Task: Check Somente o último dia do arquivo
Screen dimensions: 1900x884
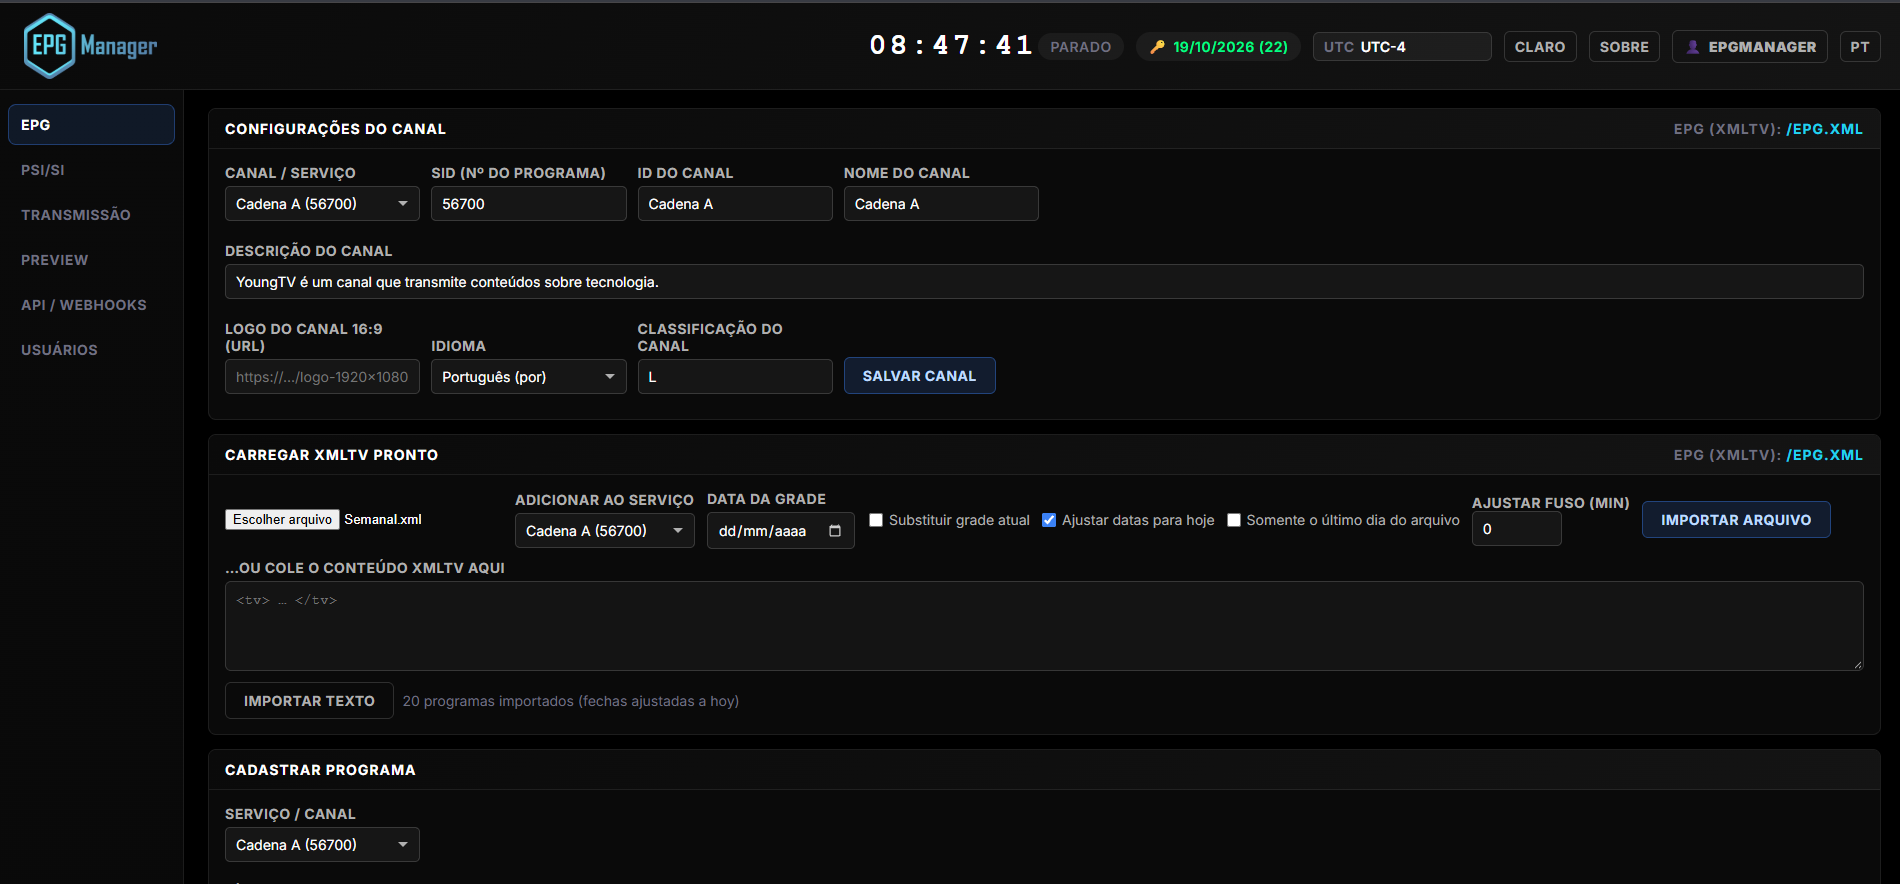Action: pyautogui.click(x=1234, y=520)
